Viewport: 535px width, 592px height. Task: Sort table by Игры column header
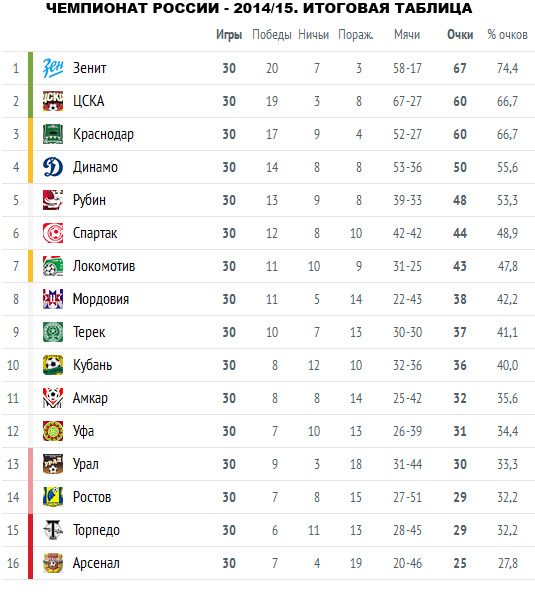pos(229,35)
